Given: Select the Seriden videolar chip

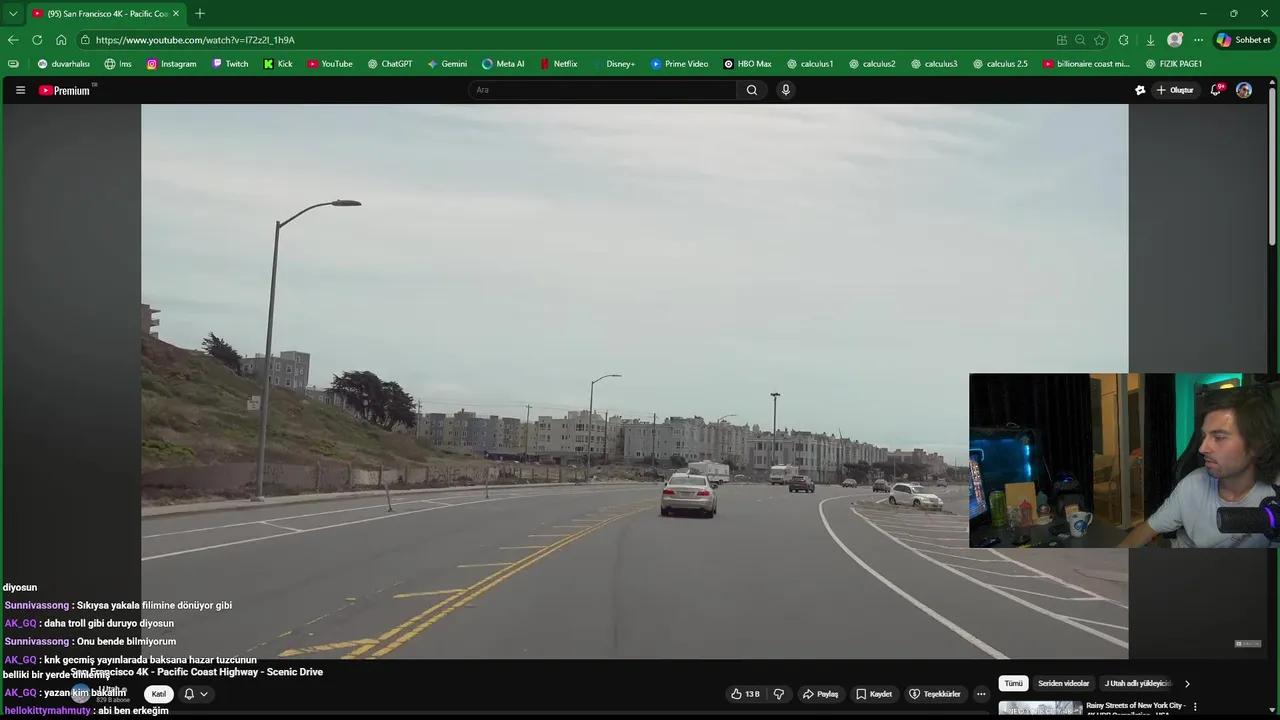Looking at the screenshot, I should (x=1063, y=684).
